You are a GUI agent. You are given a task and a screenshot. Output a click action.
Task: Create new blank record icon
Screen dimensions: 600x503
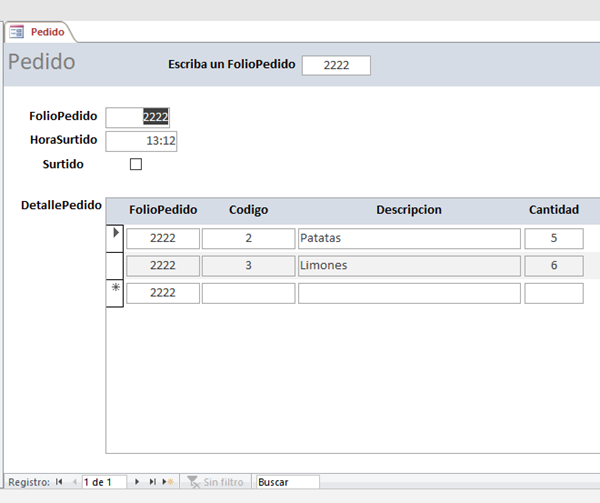(x=168, y=482)
